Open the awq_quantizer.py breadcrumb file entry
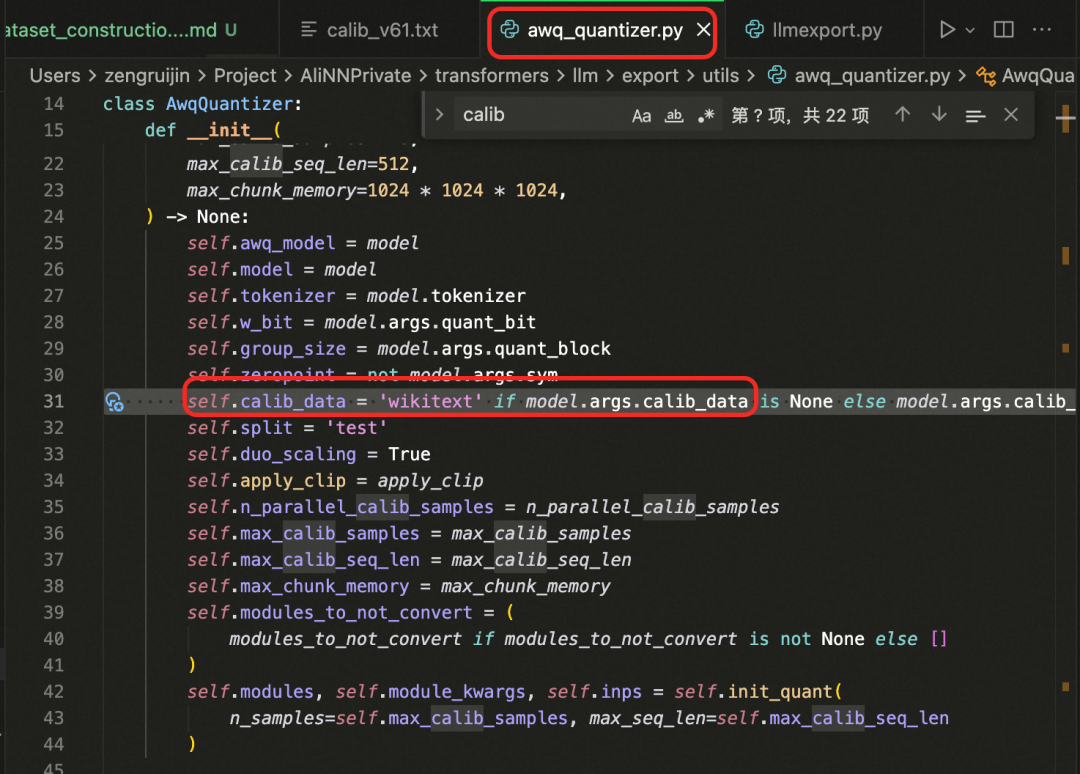Image resolution: width=1080 pixels, height=774 pixels. [x=872, y=76]
